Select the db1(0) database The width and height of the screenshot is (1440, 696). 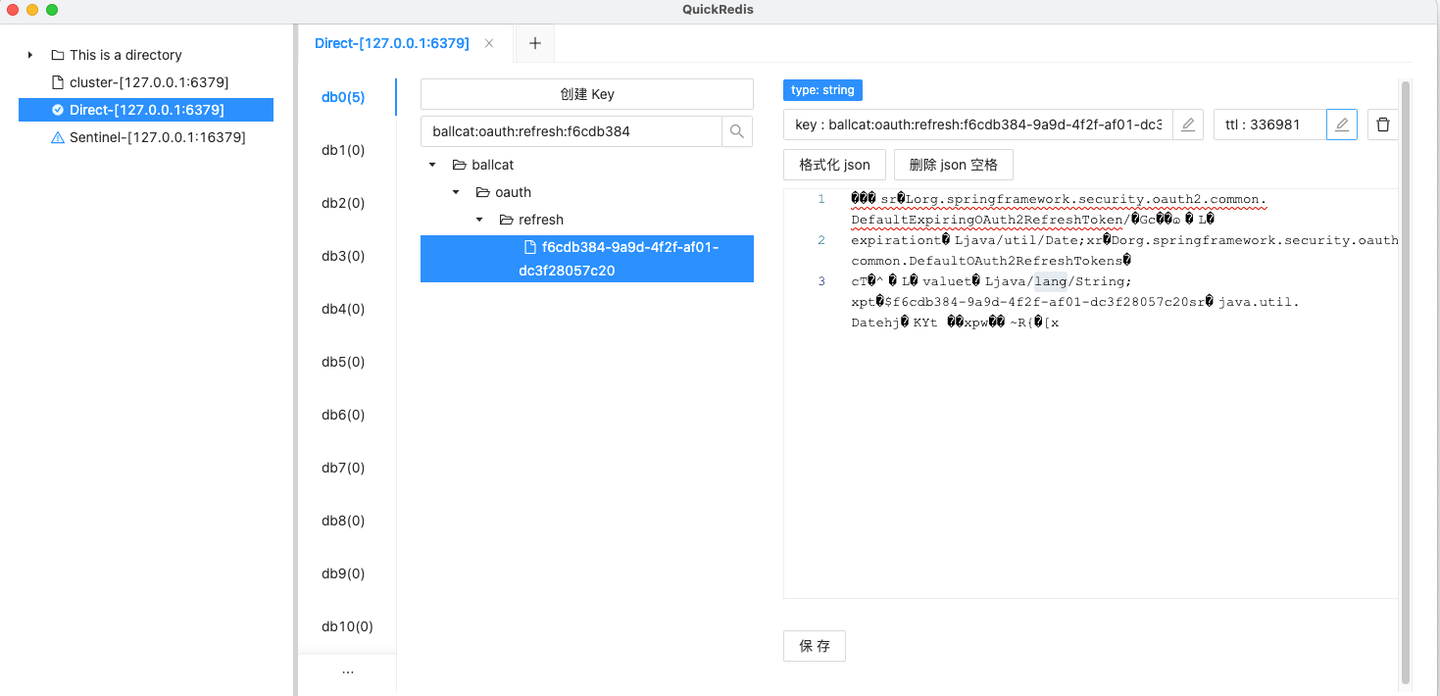[x=340, y=149]
